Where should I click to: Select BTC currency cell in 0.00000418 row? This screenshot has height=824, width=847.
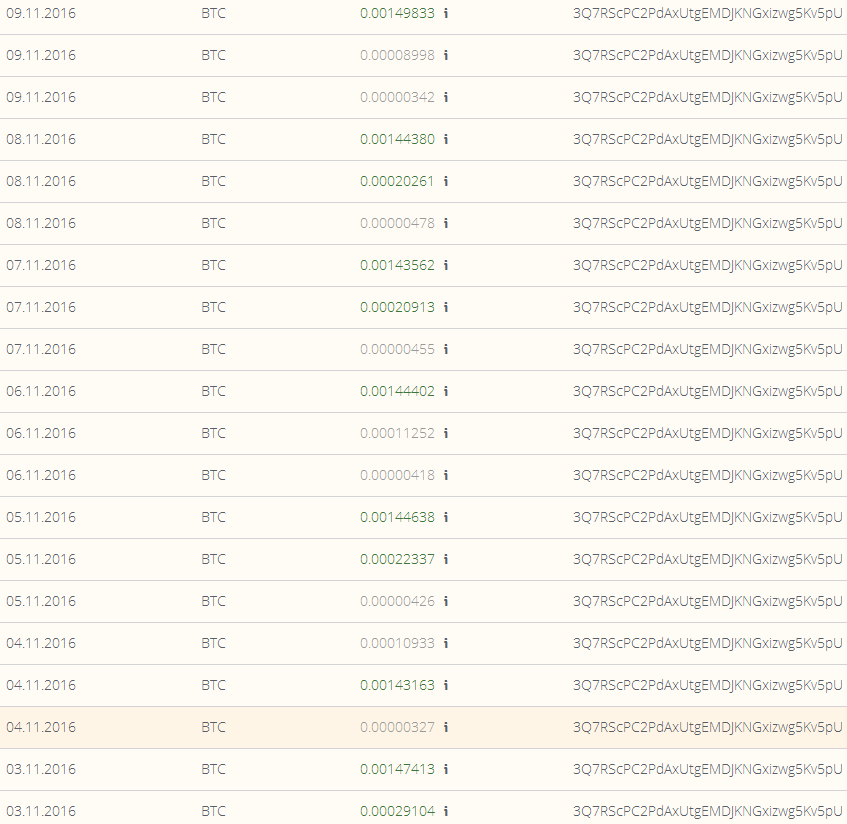click(x=213, y=475)
